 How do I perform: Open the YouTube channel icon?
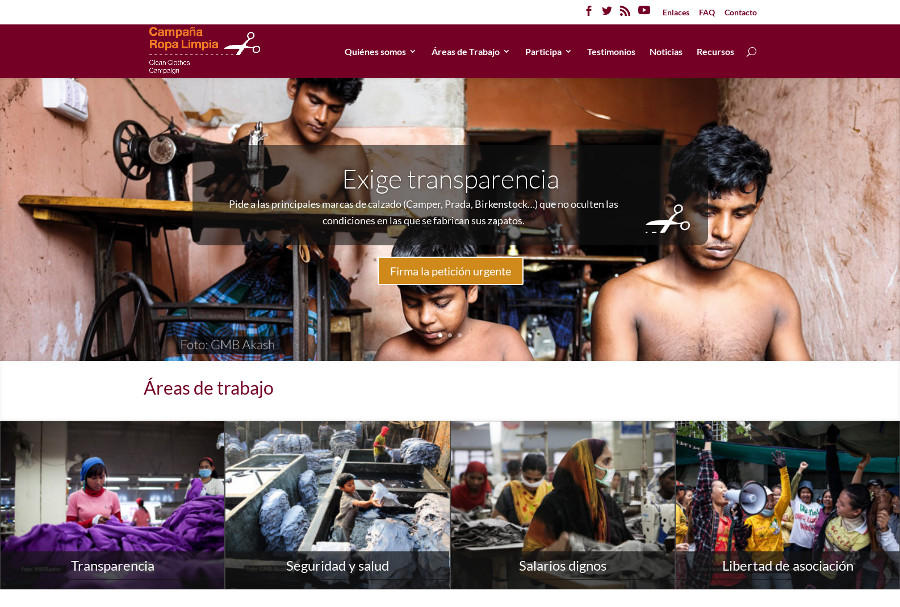pos(644,10)
